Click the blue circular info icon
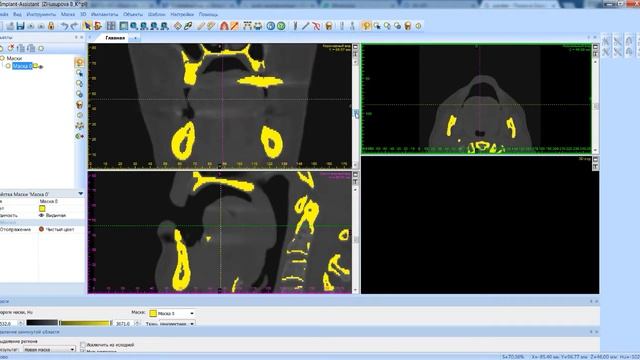This screenshot has width=640, height=360. coord(271,26)
